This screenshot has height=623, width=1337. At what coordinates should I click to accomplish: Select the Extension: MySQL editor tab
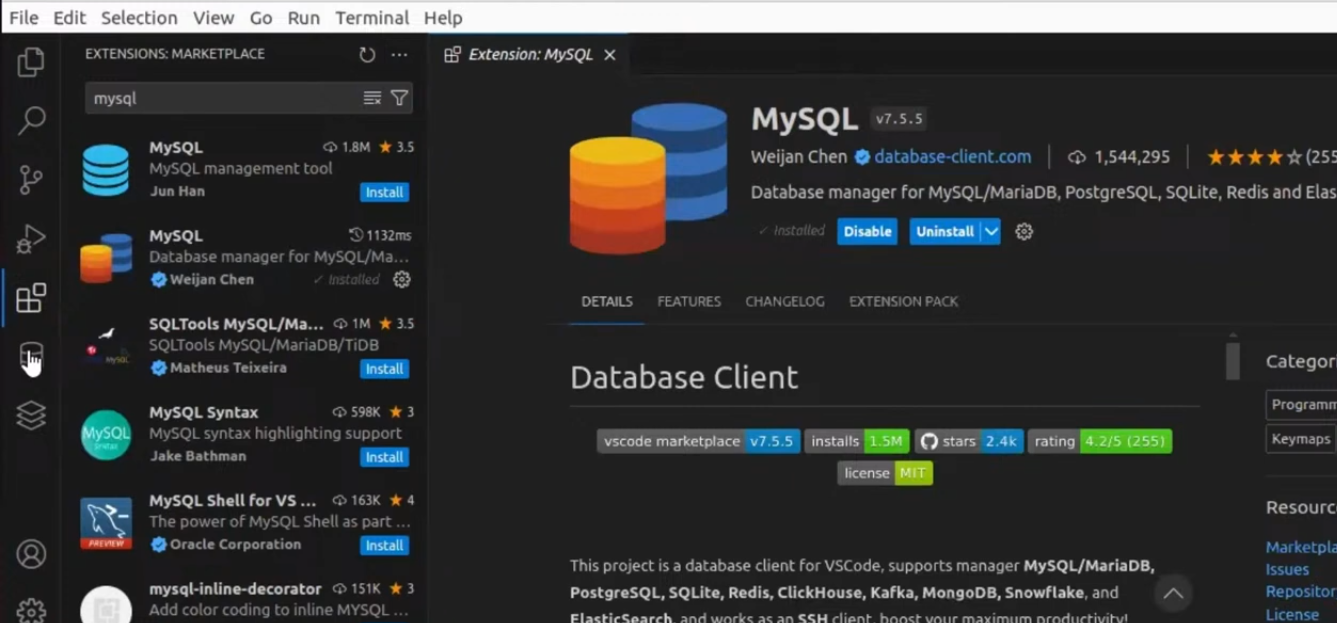pos(530,55)
